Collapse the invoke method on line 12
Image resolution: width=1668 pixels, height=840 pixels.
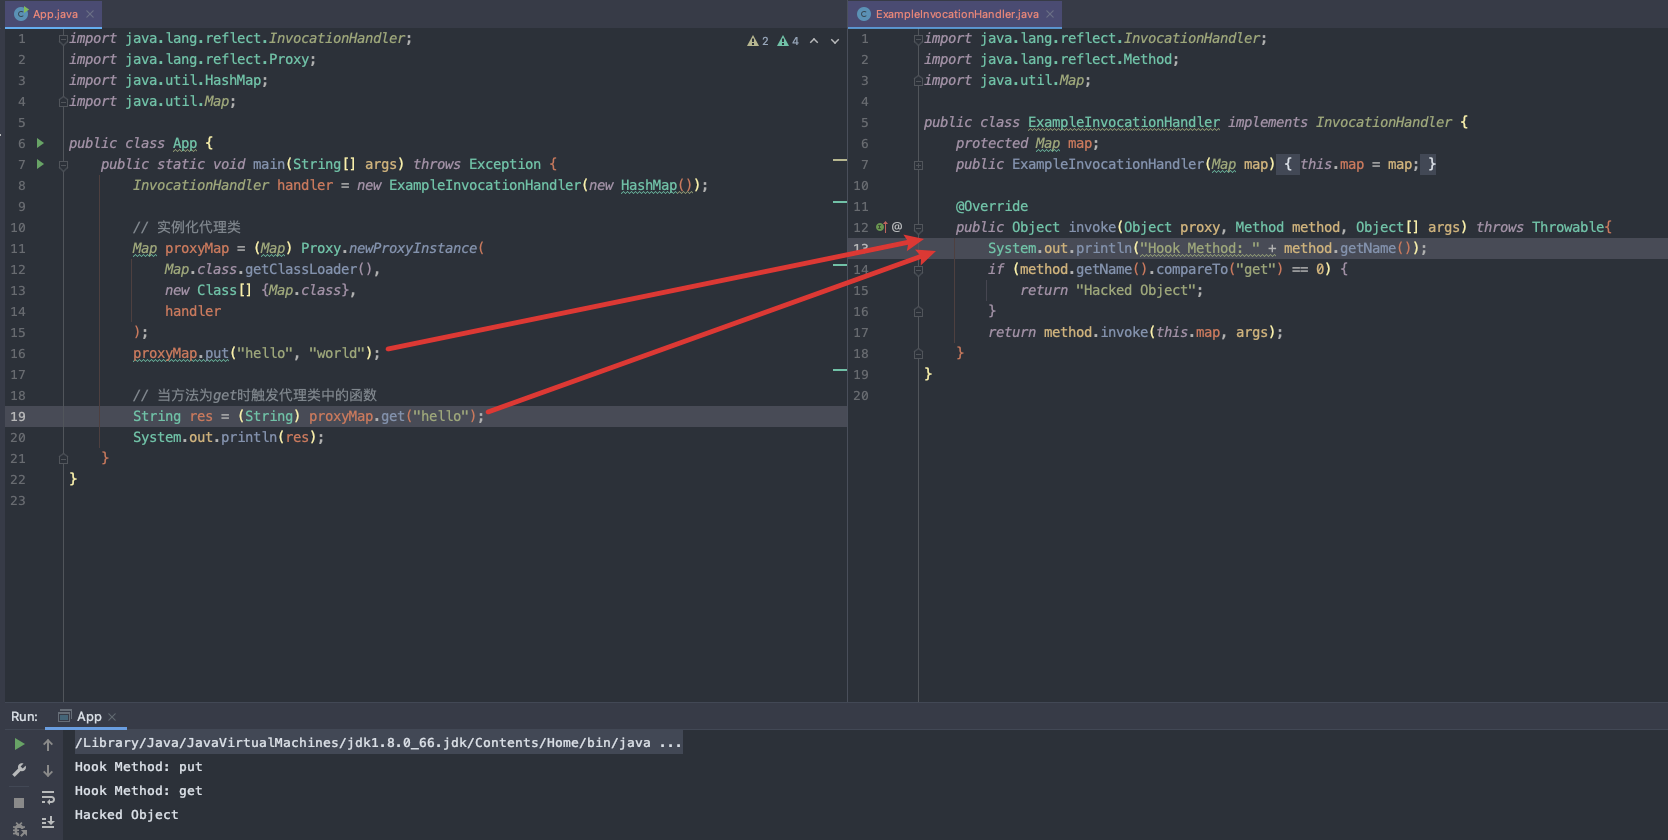pyautogui.click(x=918, y=227)
